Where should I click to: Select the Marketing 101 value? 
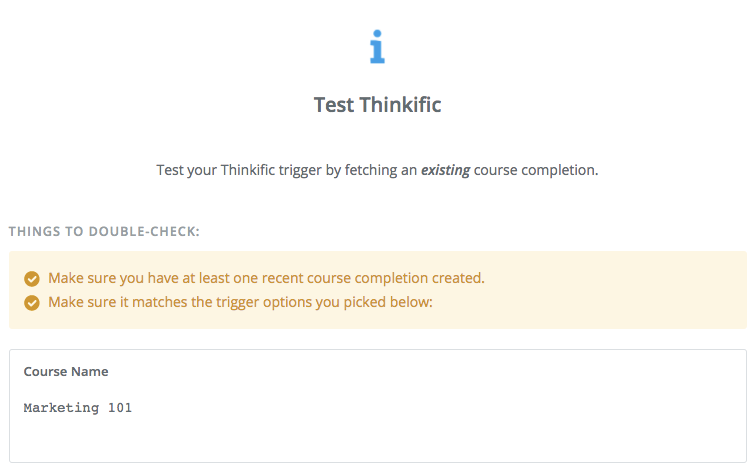pyautogui.click(x=78, y=408)
